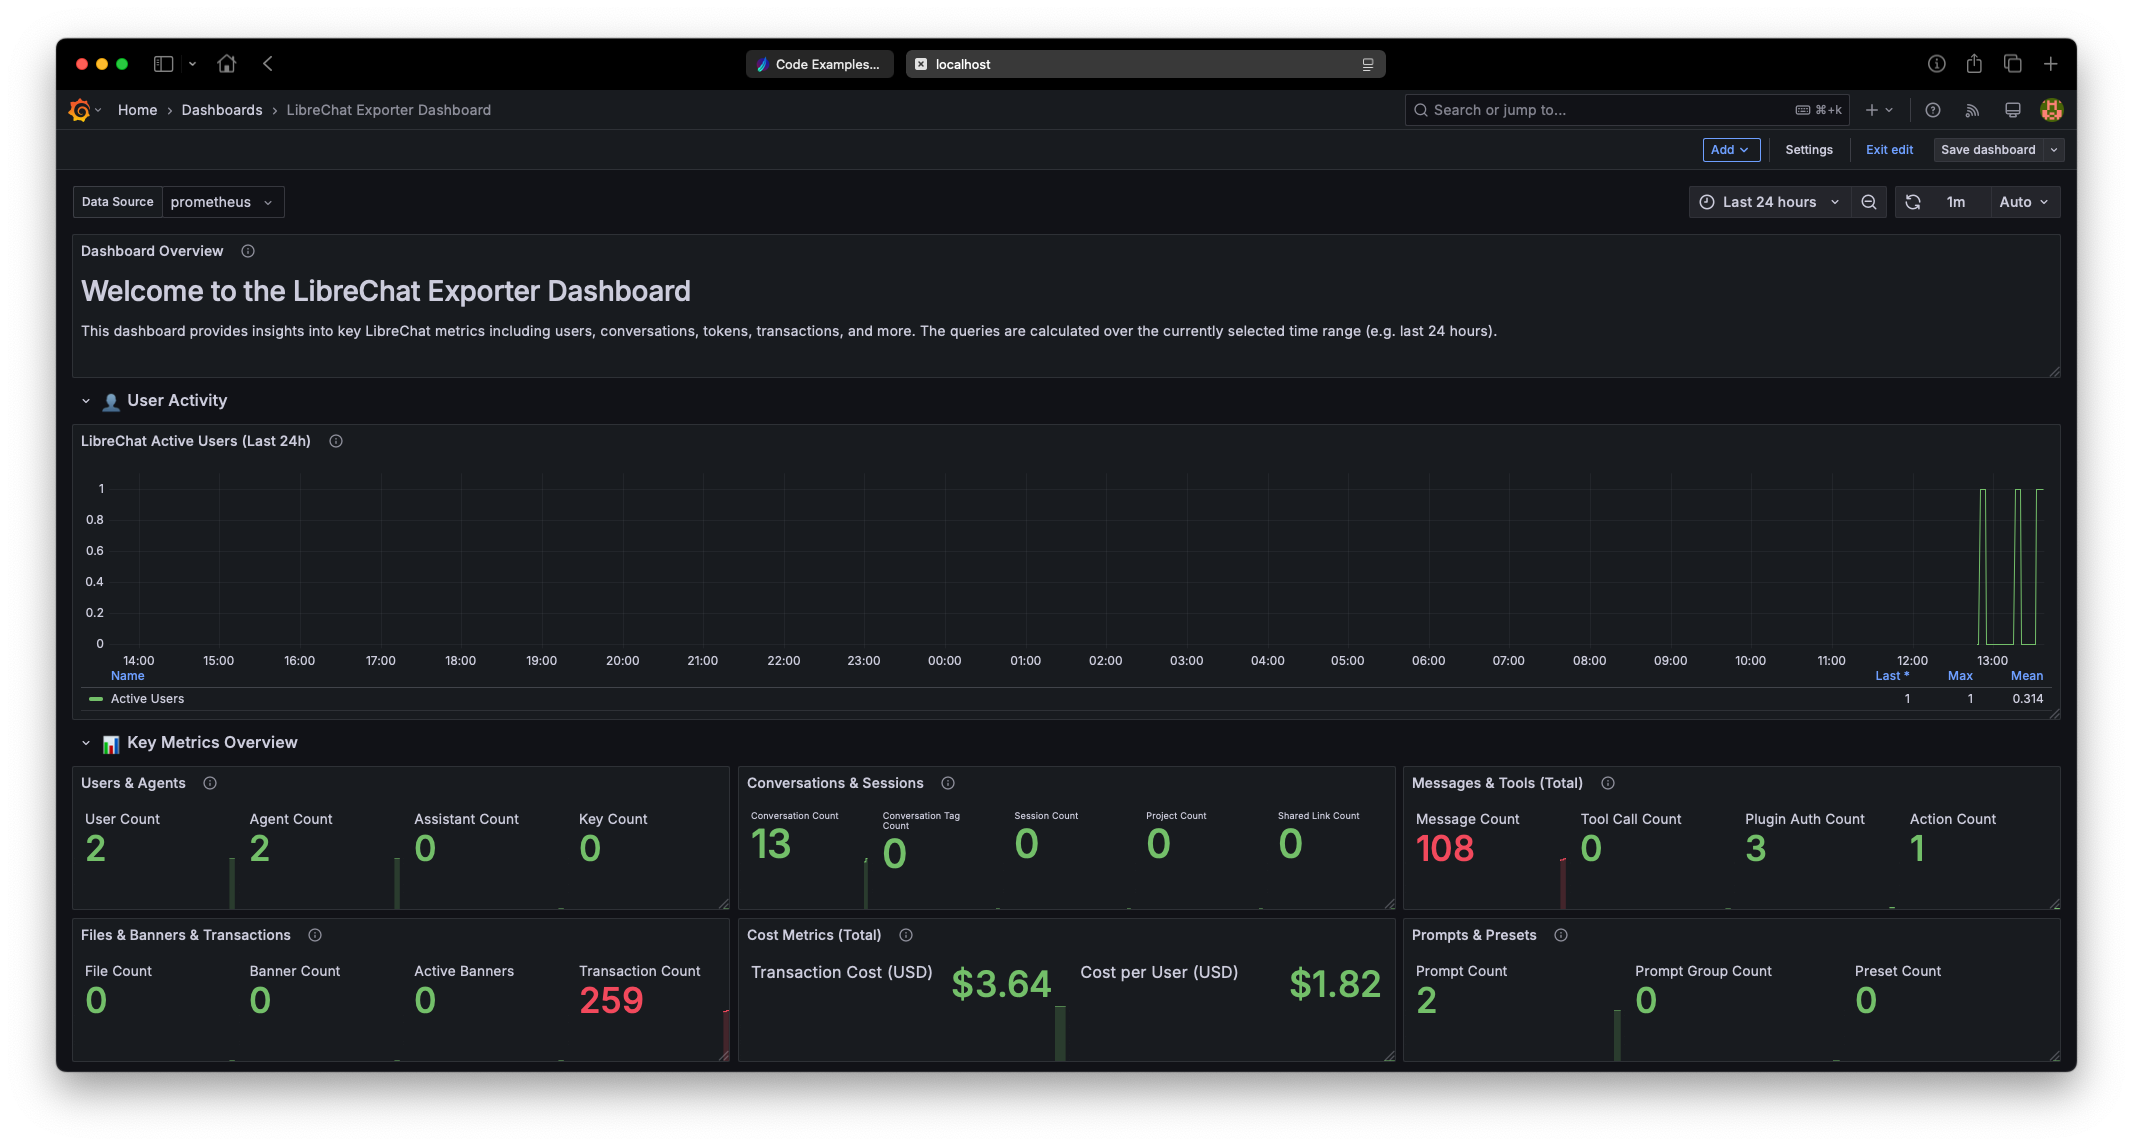The height and width of the screenshot is (1146, 2133).
Task: Open the prometheus data source dropdown
Action: tap(223, 202)
